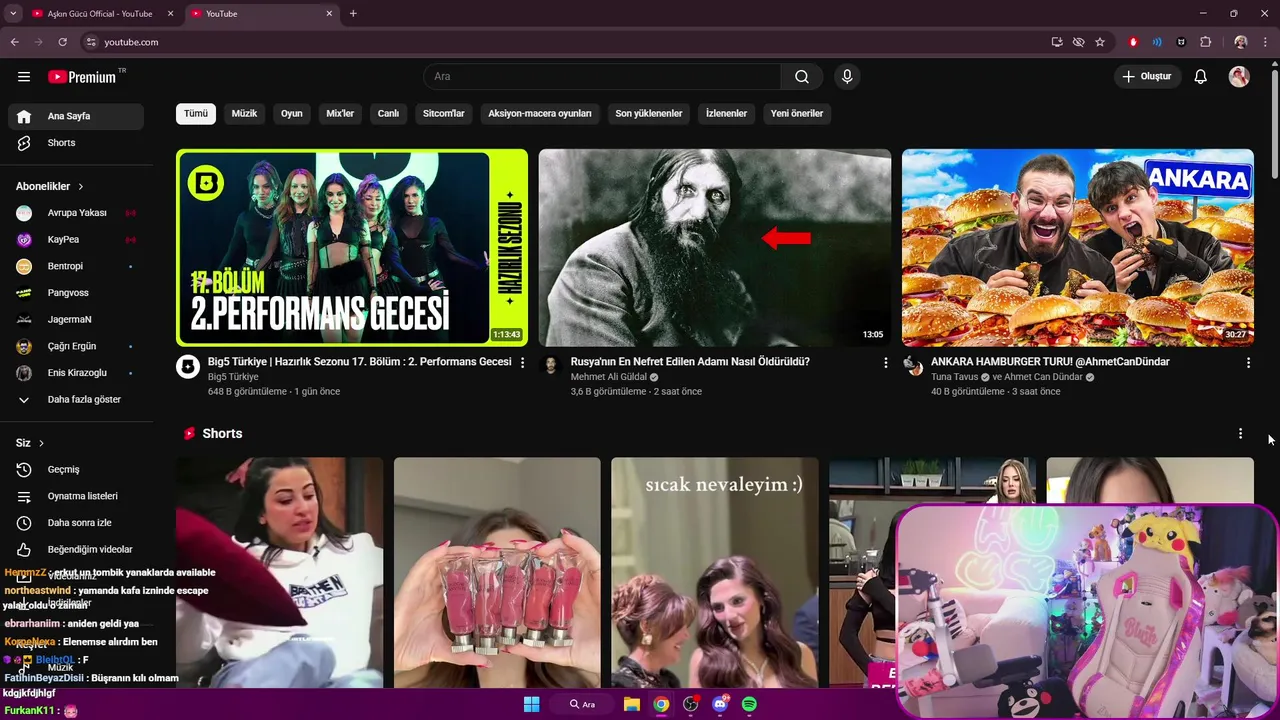Go to Ana Sayfa in the sidebar
This screenshot has height=720, width=1280.
76,116
